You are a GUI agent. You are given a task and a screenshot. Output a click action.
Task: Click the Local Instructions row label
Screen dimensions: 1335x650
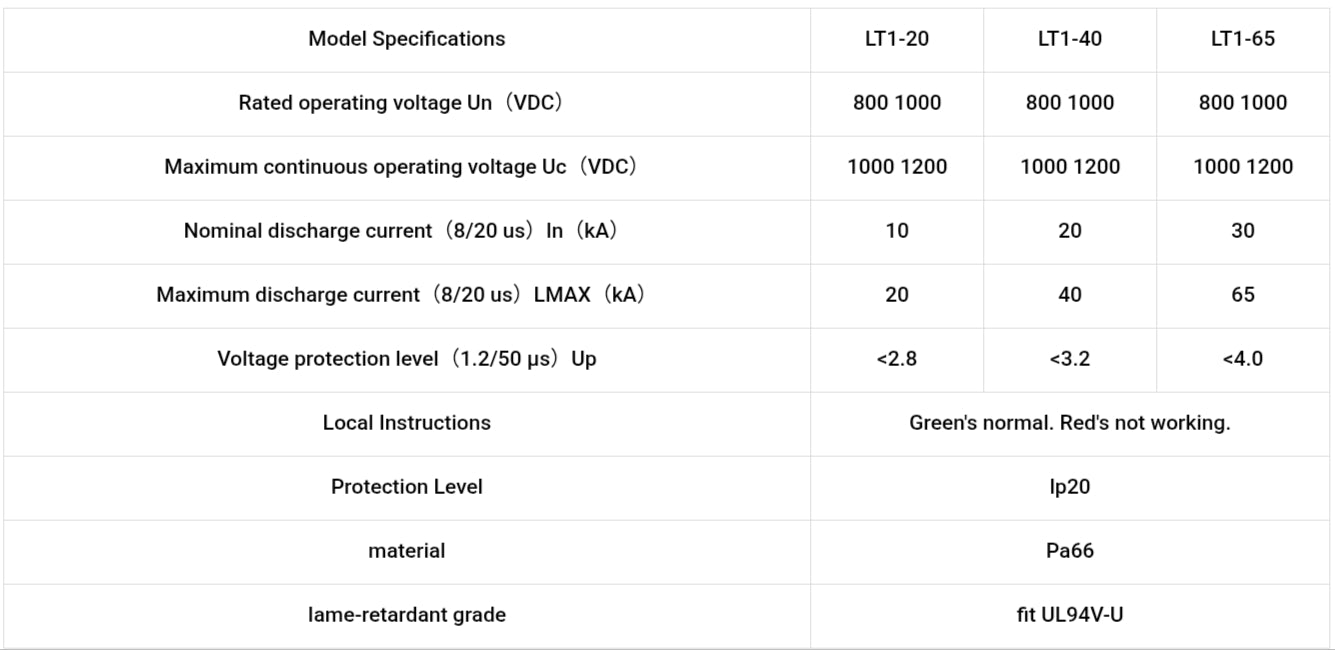click(406, 423)
